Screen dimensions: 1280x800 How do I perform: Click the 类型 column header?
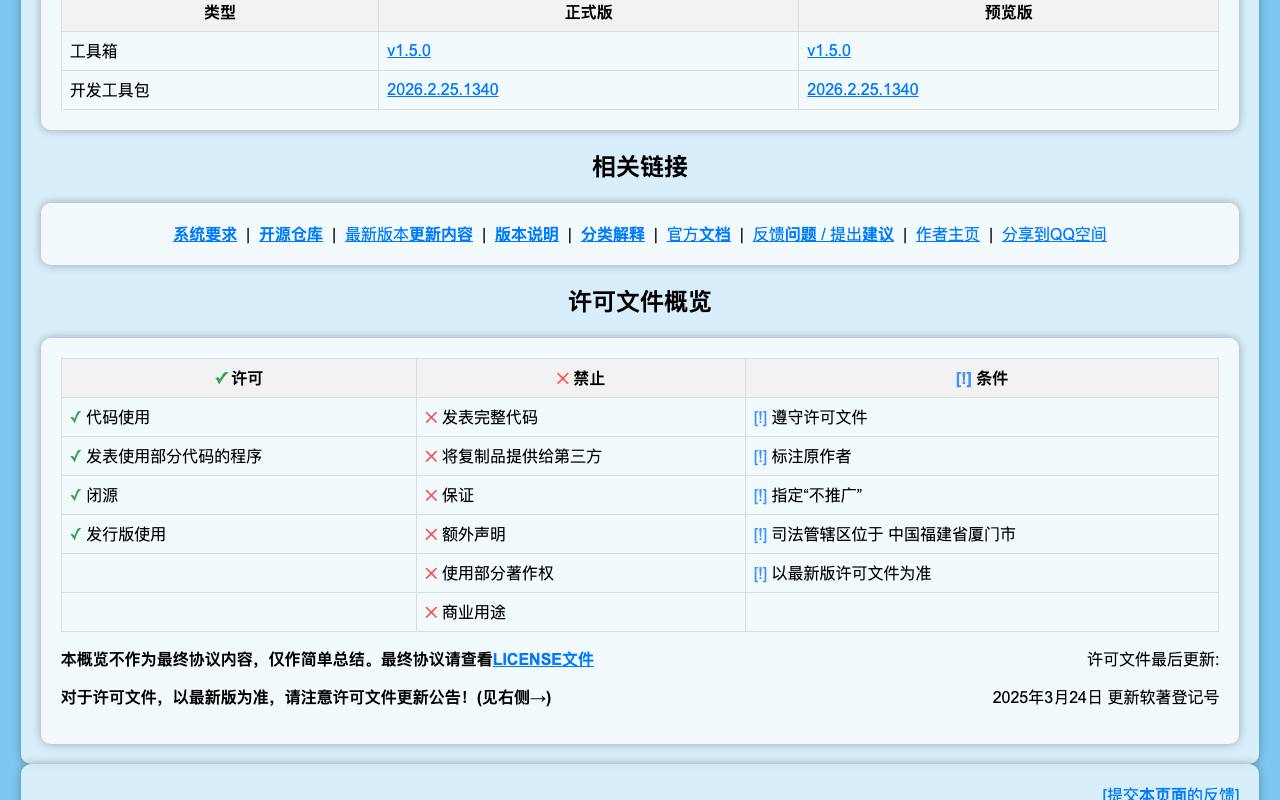220,13
